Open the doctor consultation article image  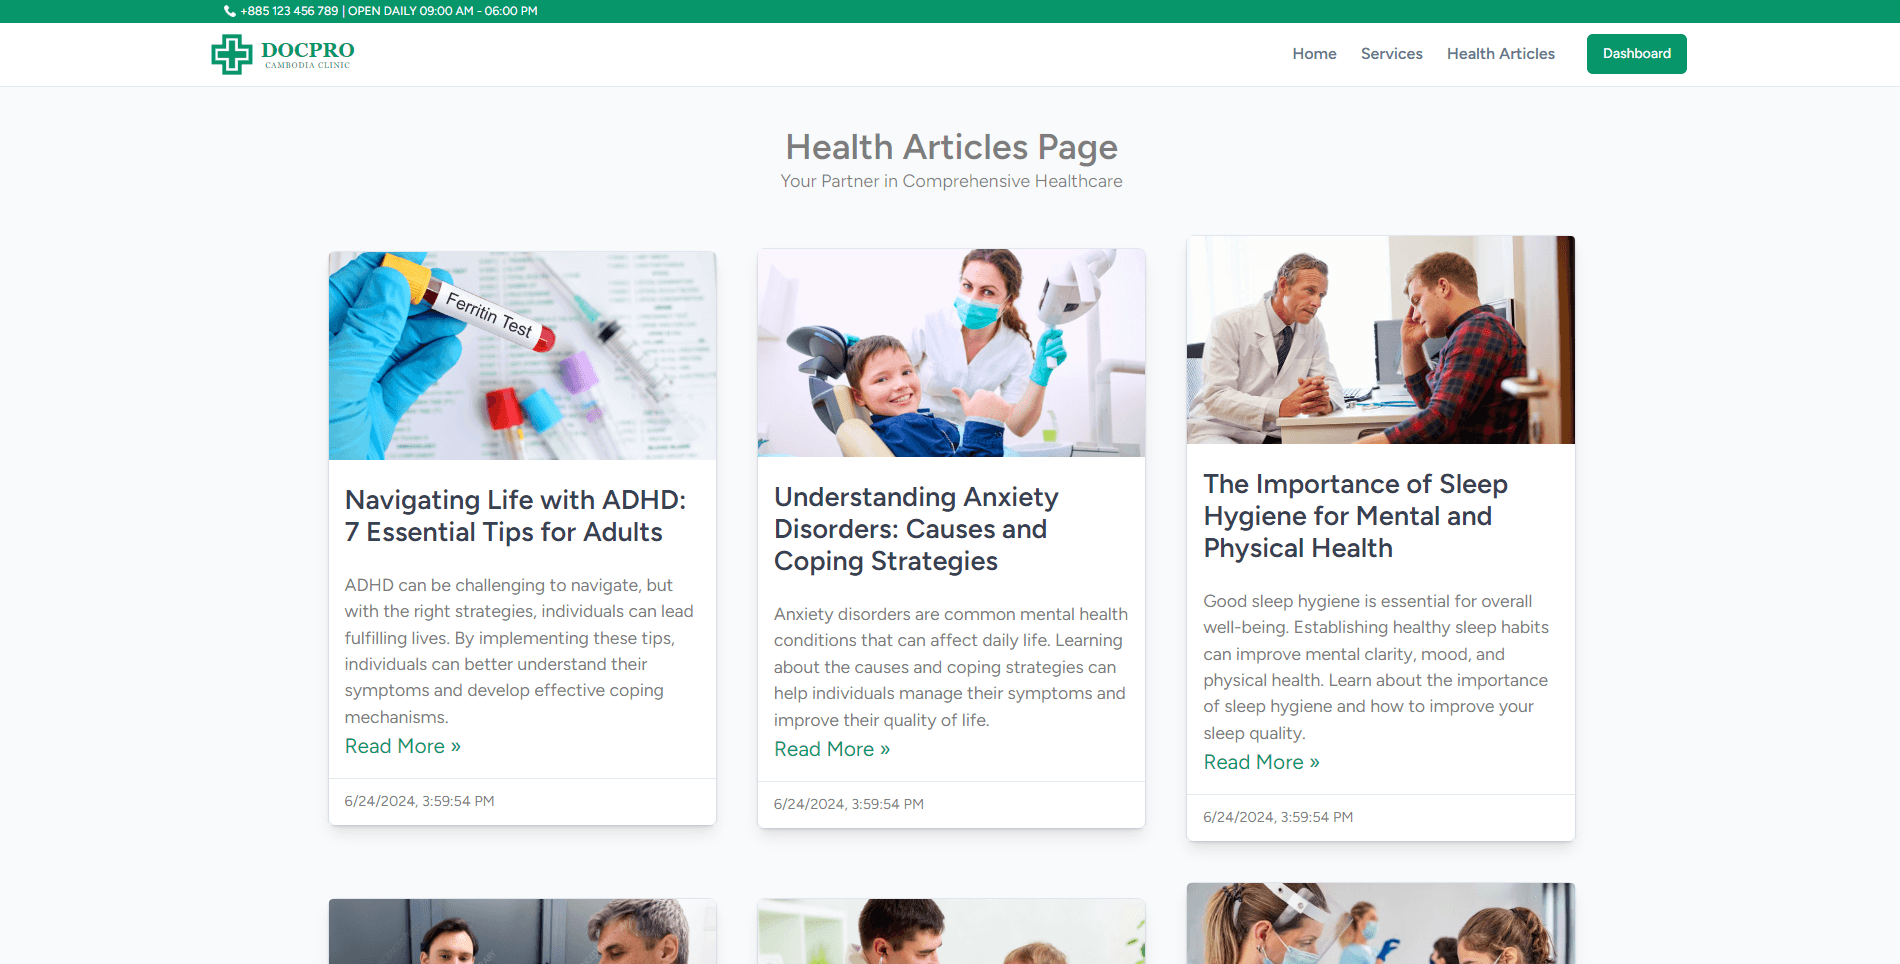coord(1380,340)
